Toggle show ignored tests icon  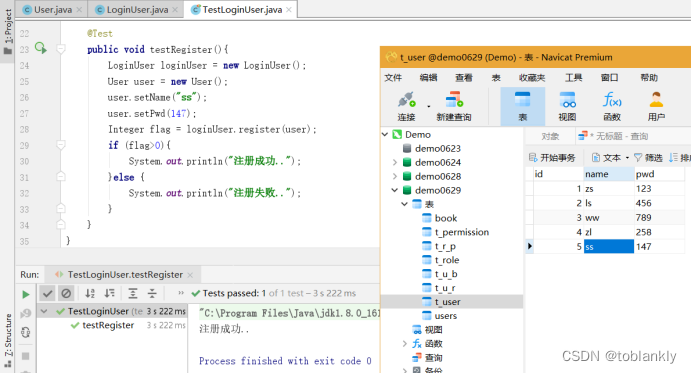[66, 293]
